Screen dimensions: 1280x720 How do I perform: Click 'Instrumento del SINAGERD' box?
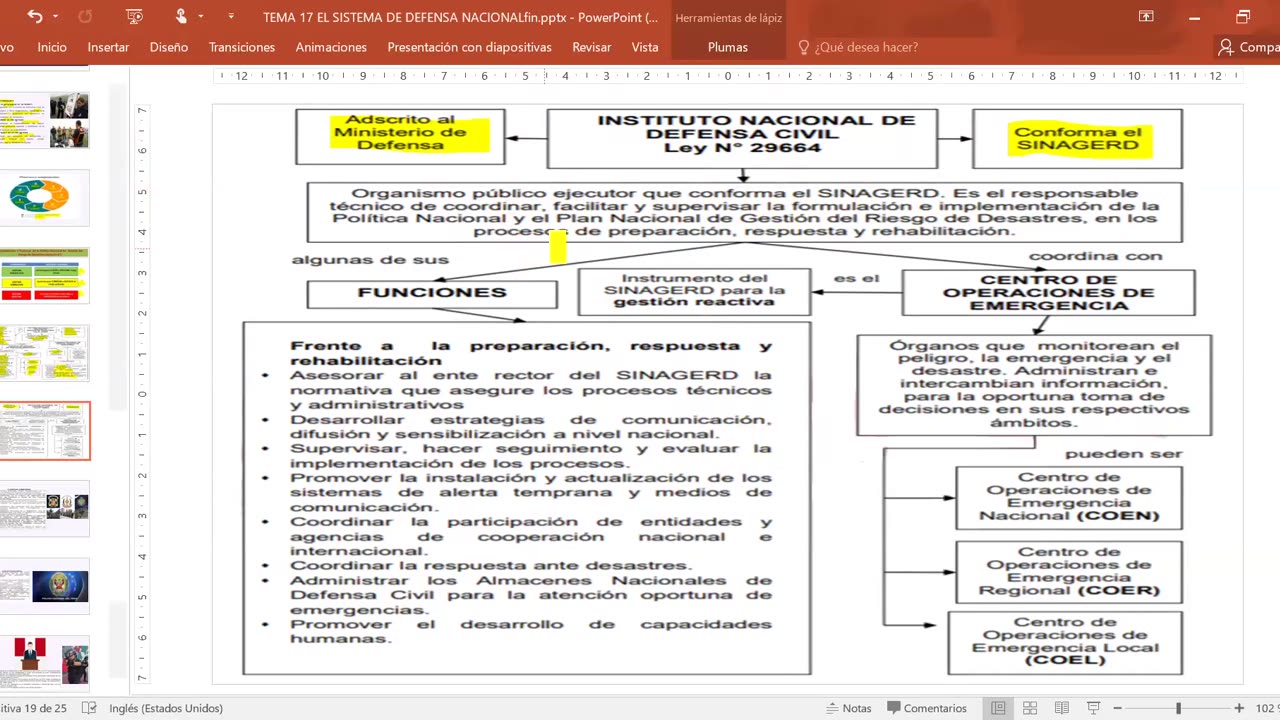(694, 291)
